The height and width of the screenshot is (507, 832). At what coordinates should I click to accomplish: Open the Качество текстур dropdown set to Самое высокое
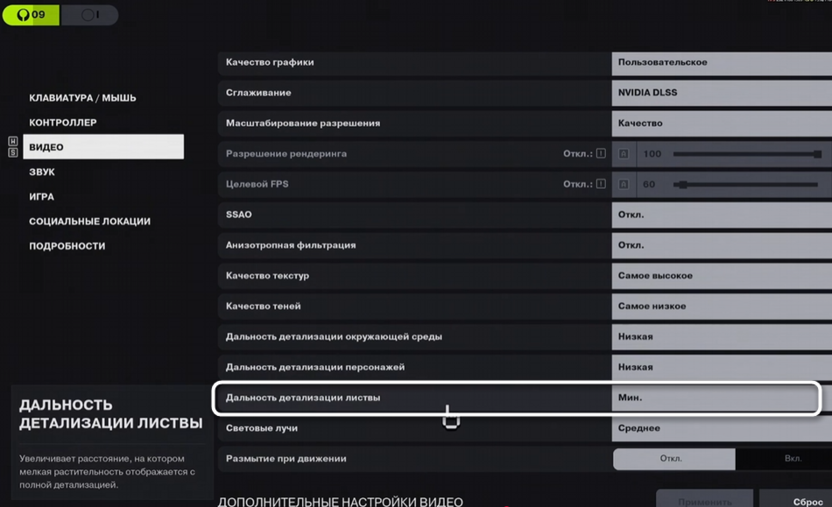point(721,276)
